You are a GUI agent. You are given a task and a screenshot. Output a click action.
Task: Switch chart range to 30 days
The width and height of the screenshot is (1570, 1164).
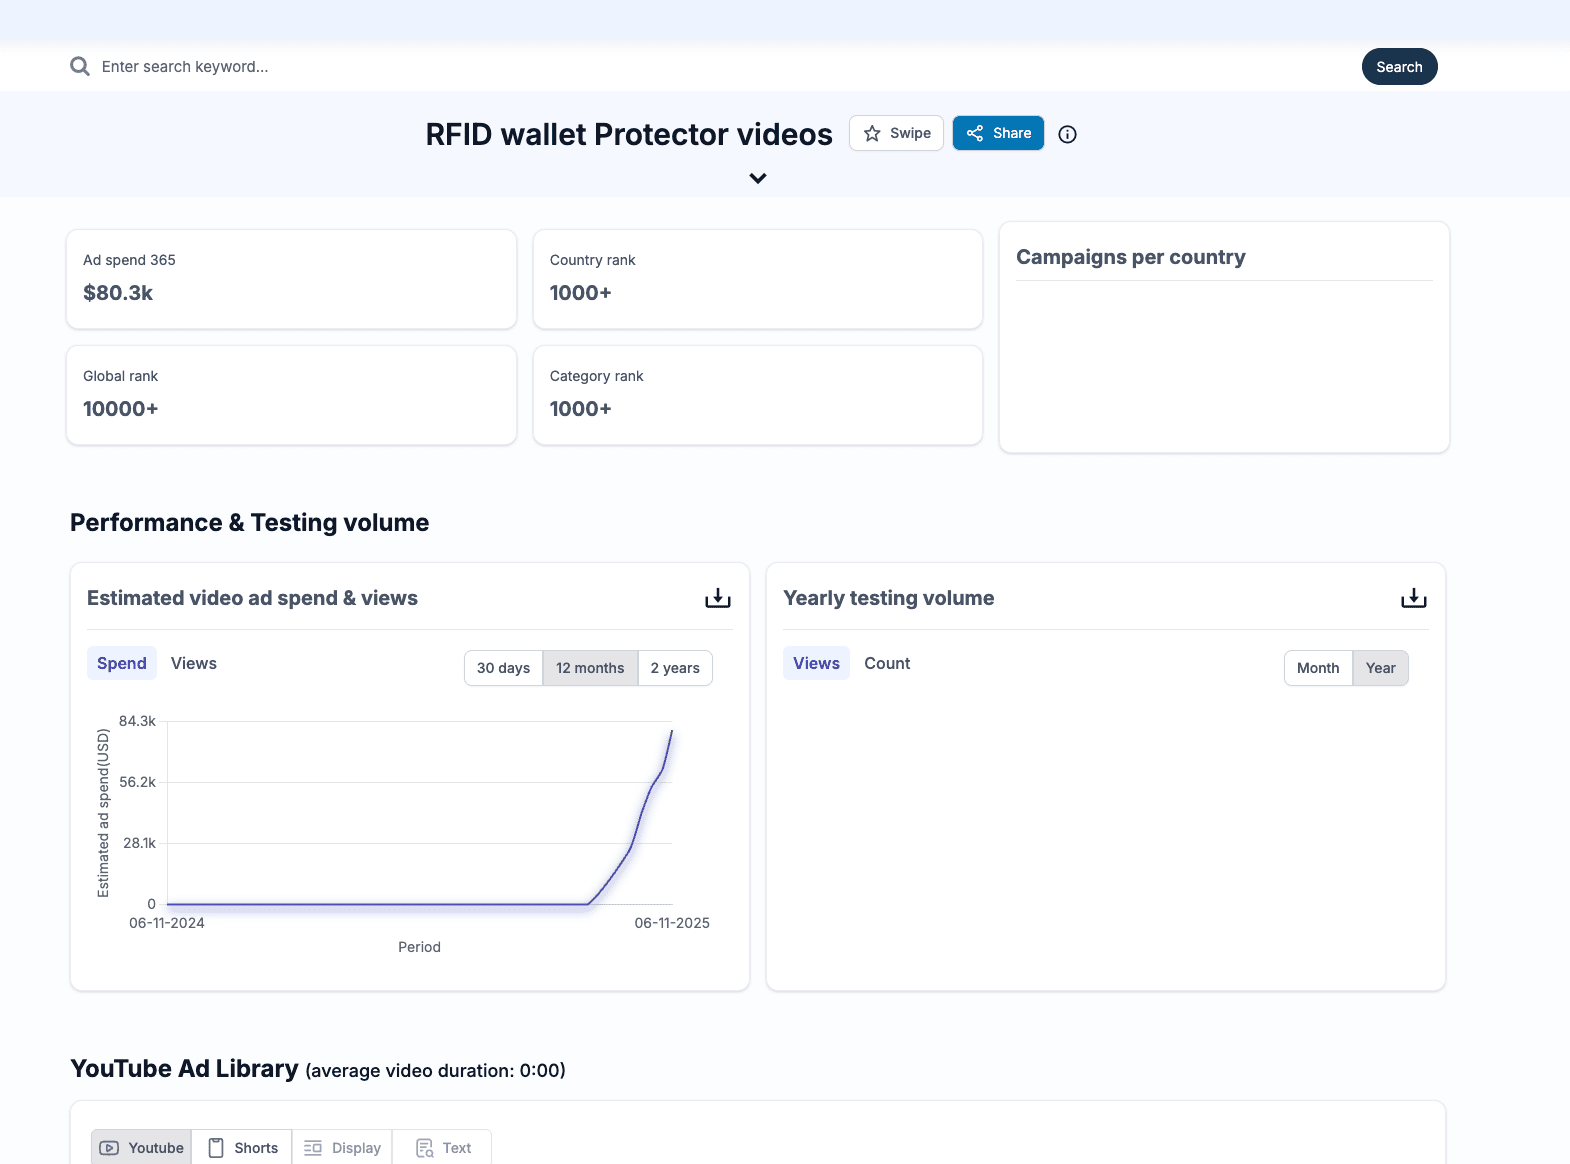pyautogui.click(x=503, y=668)
